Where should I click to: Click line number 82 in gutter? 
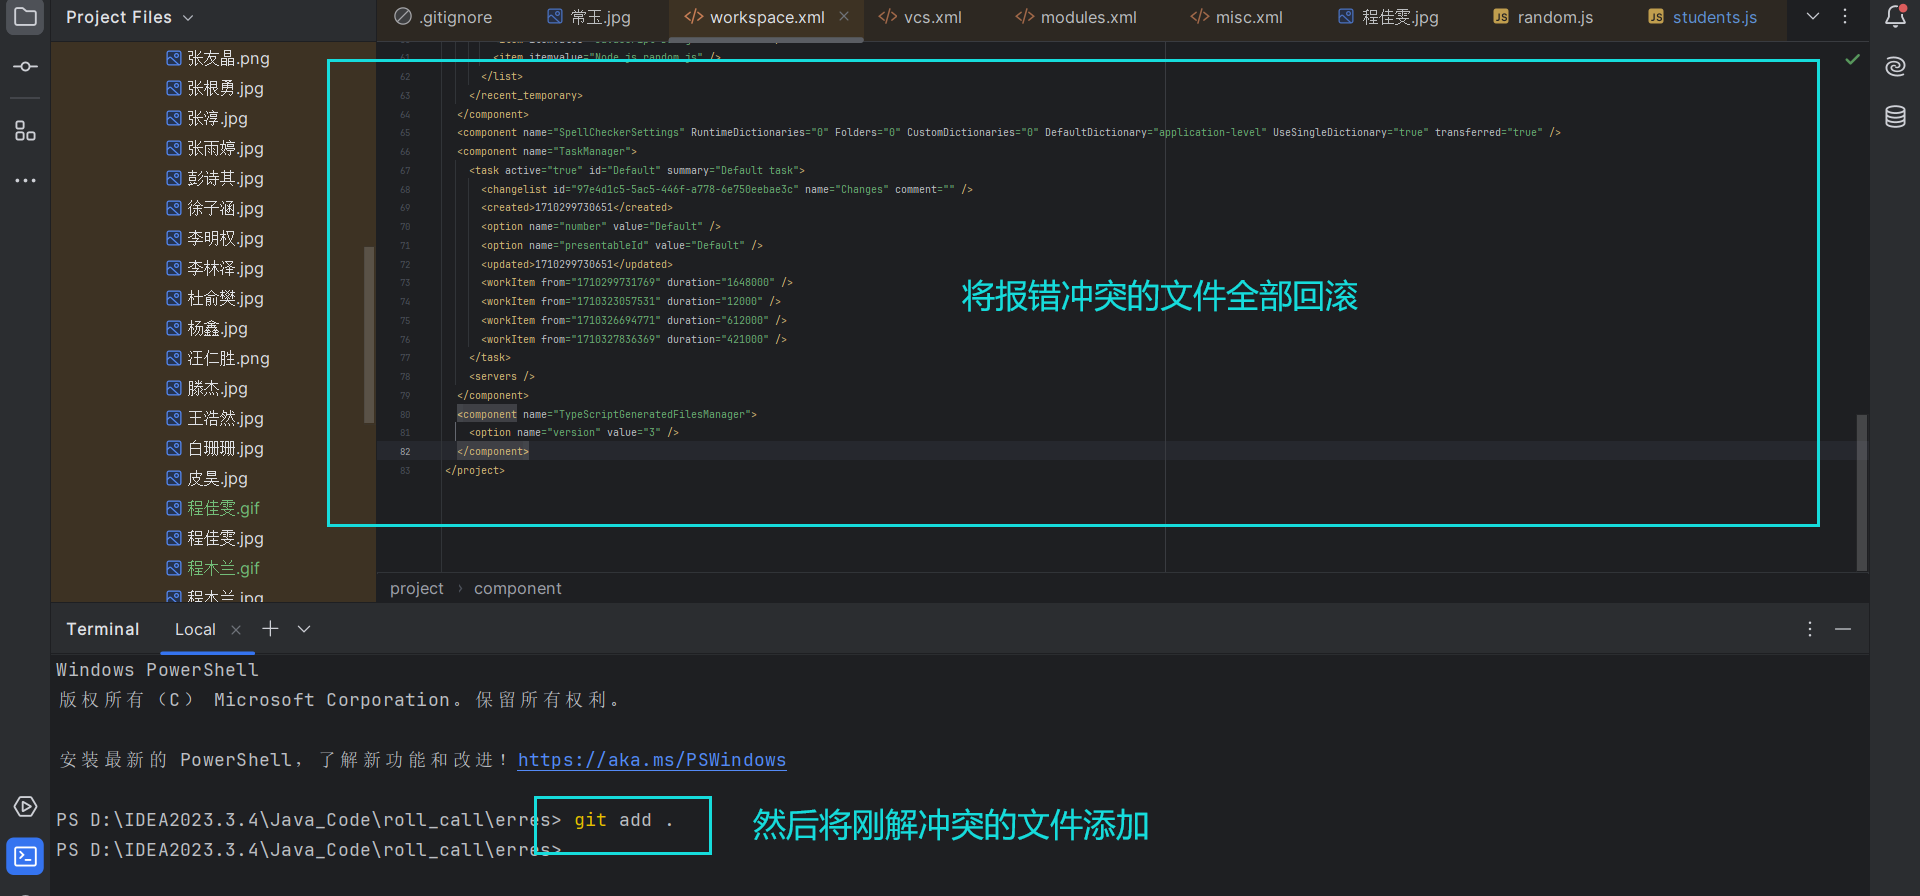pos(405,452)
